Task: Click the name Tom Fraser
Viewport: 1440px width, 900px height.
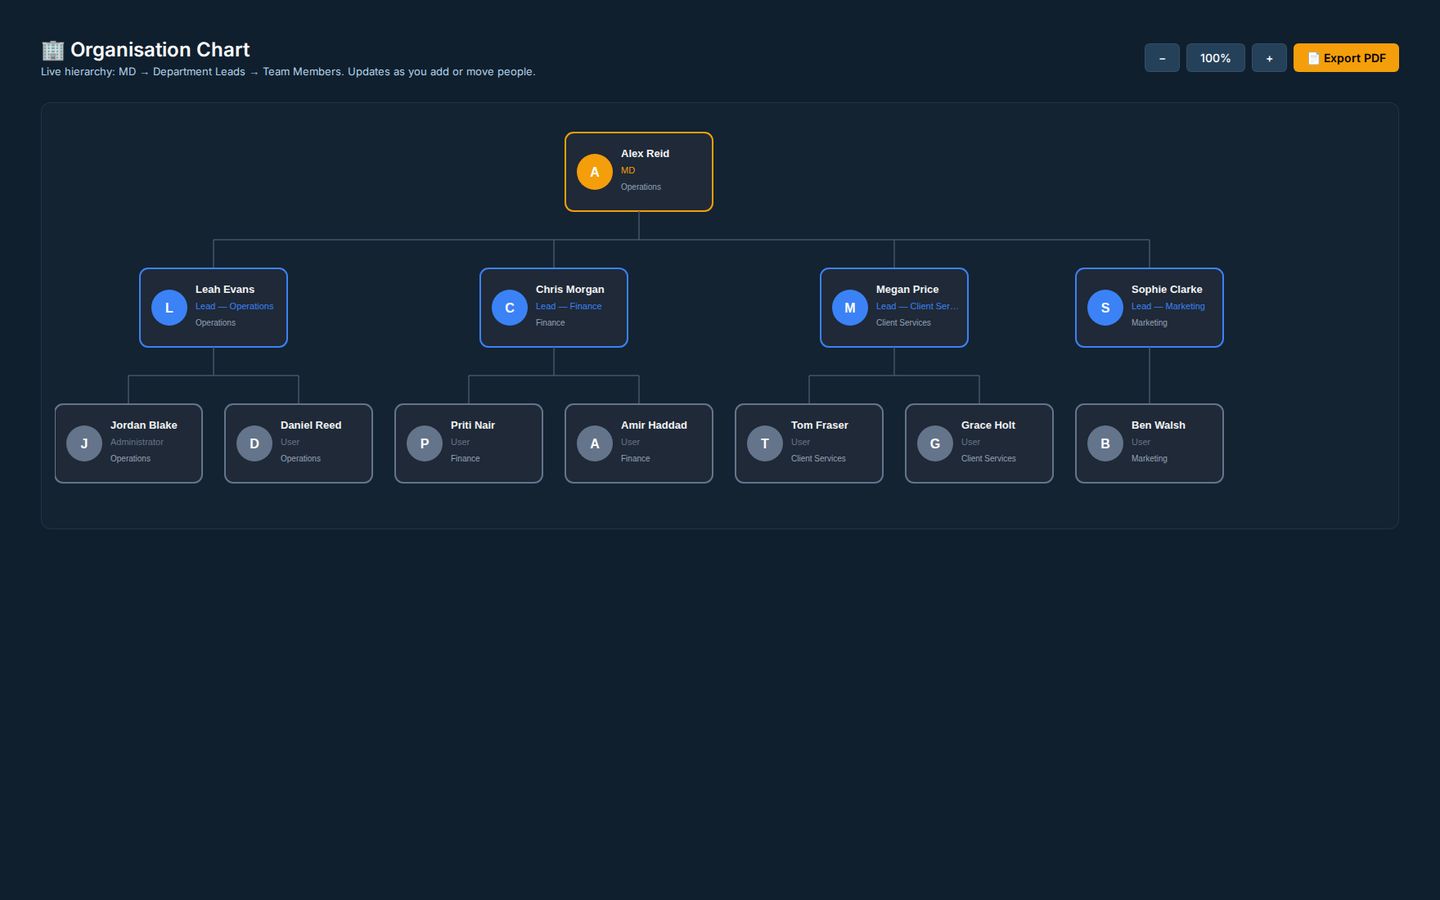Action: click(x=820, y=426)
